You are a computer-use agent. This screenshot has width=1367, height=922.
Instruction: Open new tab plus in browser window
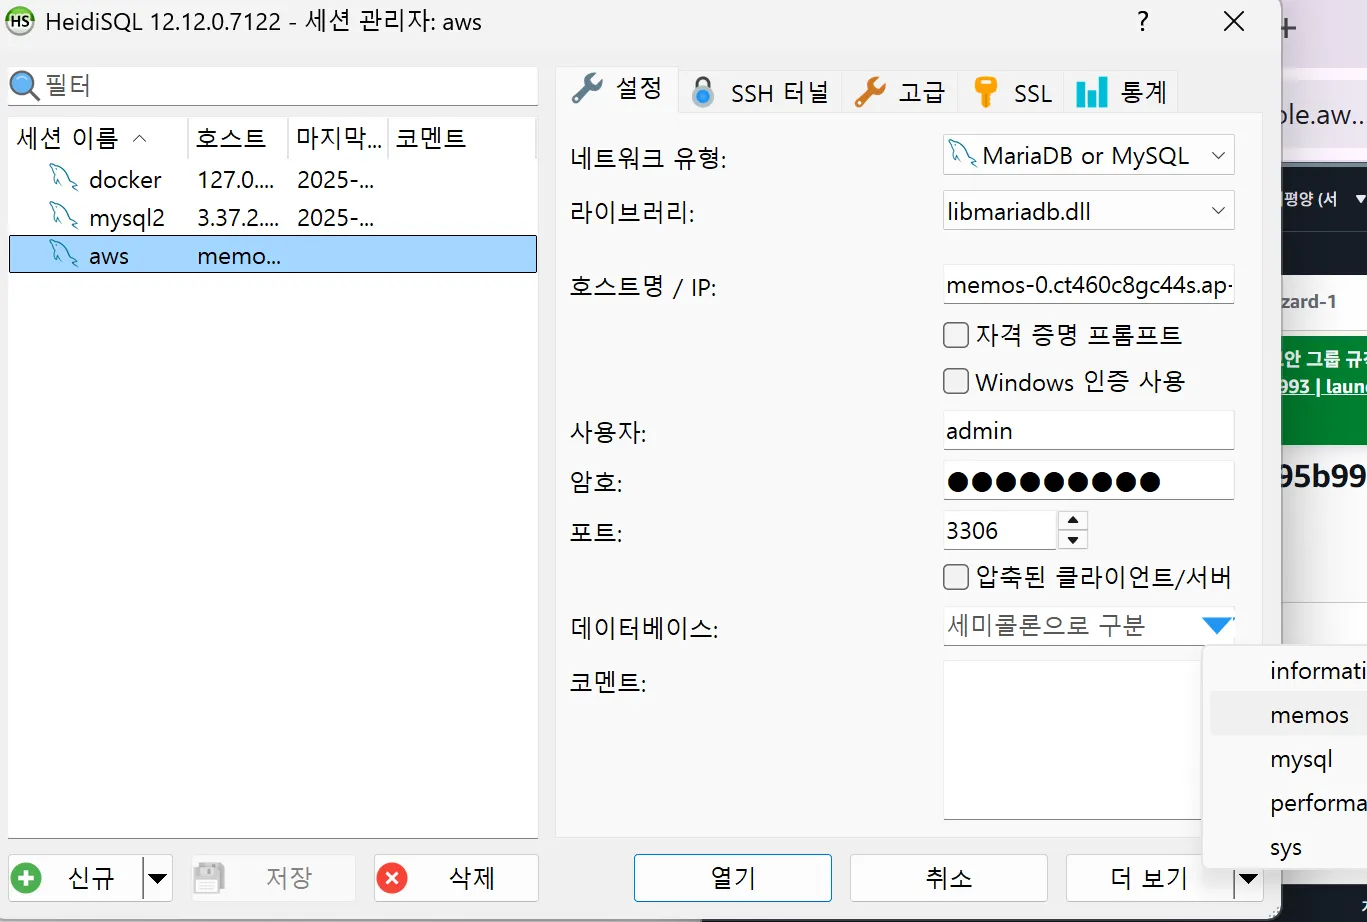[x=1290, y=28]
